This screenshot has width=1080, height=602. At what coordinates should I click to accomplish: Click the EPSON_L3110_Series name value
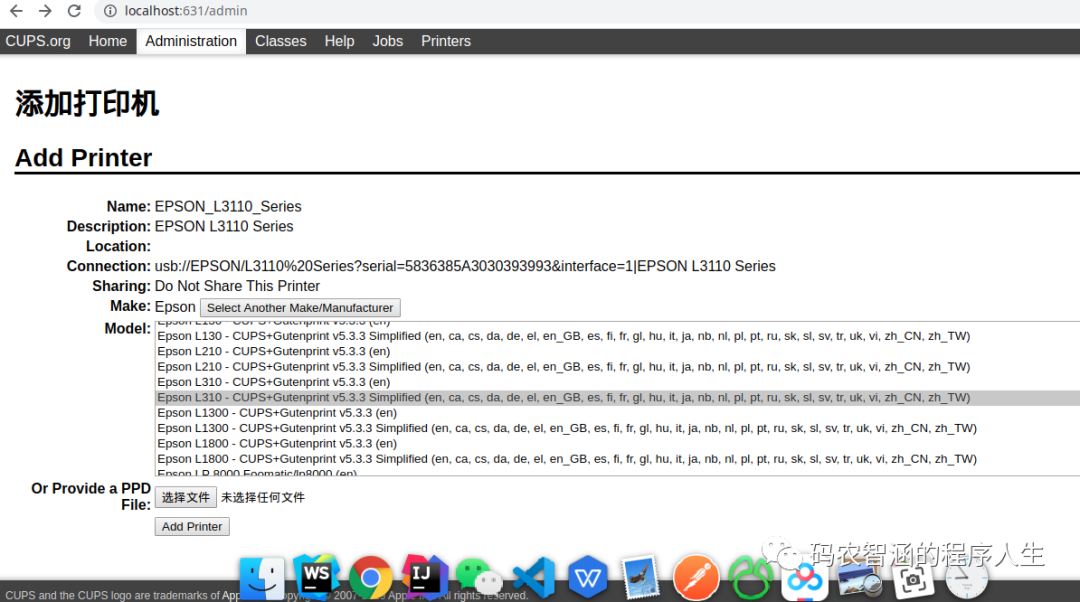pyautogui.click(x=228, y=207)
